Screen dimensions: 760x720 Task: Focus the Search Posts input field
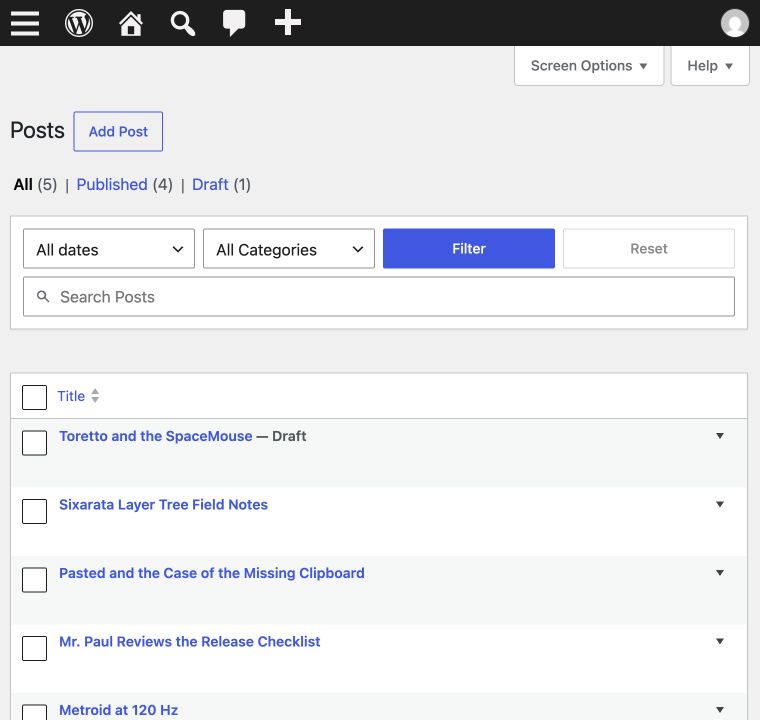(x=379, y=297)
